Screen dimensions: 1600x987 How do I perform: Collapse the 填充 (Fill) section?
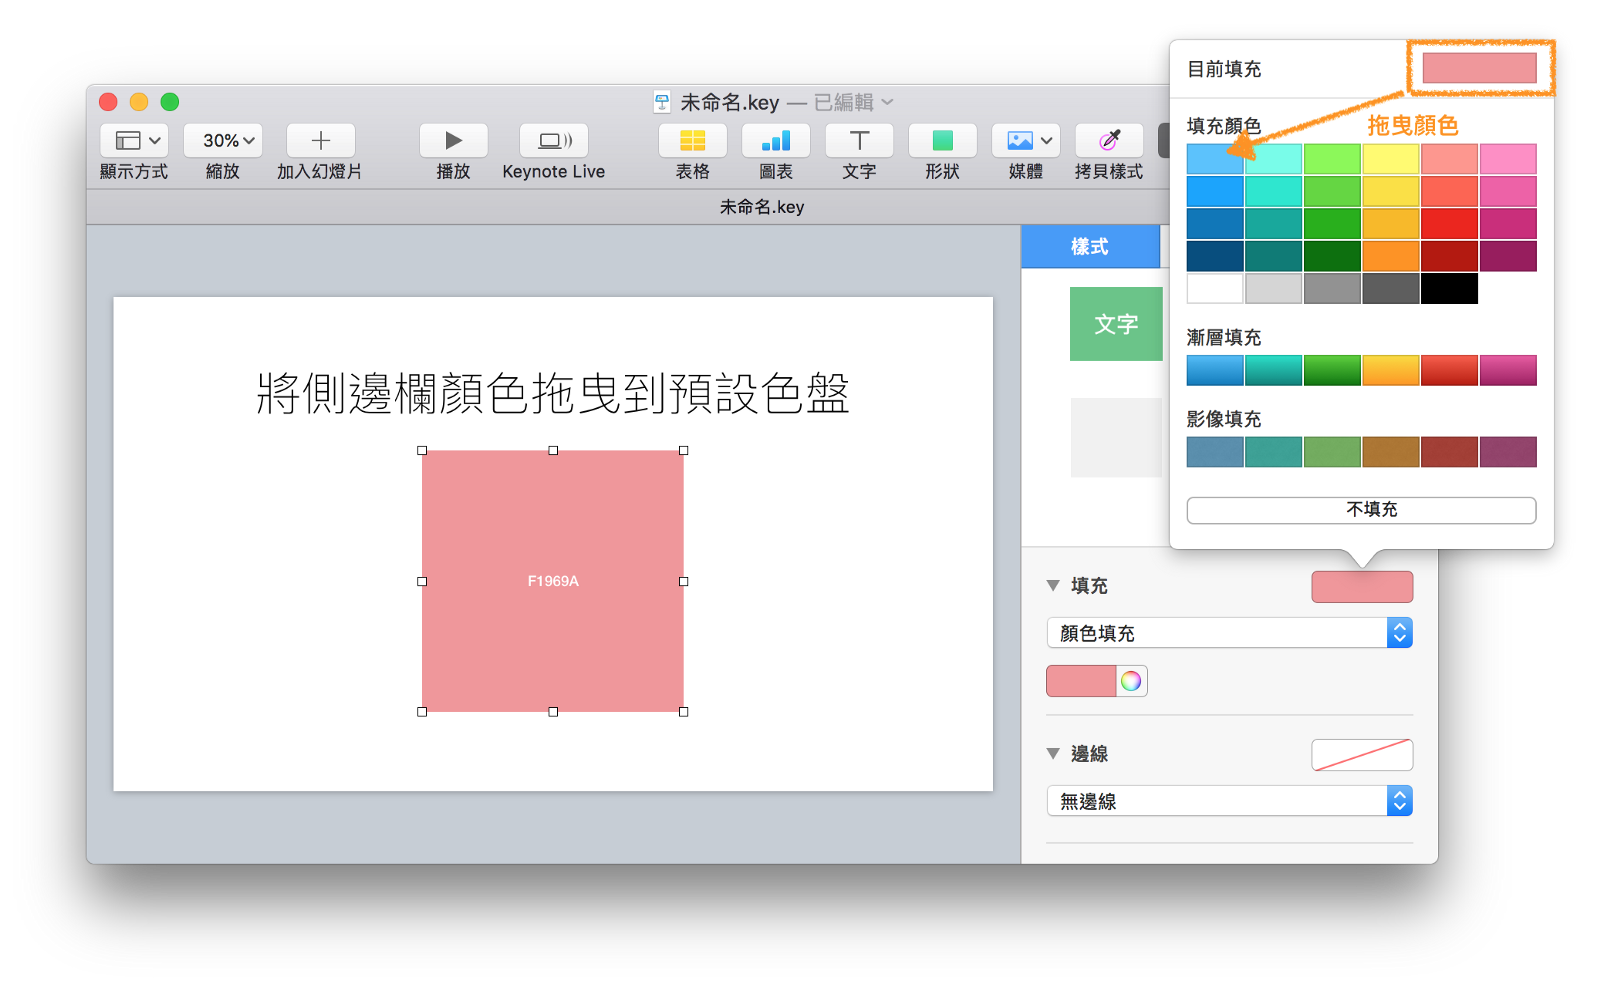[1052, 585]
